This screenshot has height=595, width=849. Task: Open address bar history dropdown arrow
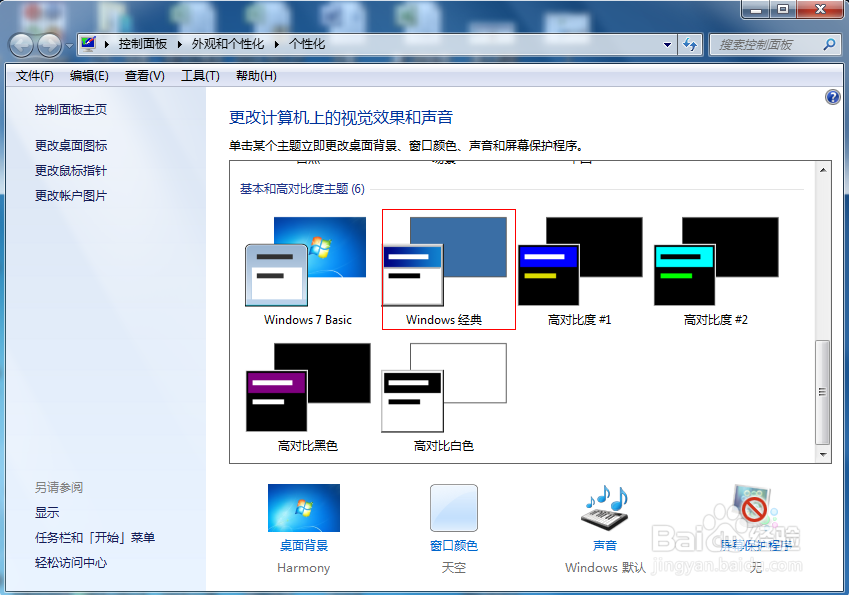[x=667, y=45]
